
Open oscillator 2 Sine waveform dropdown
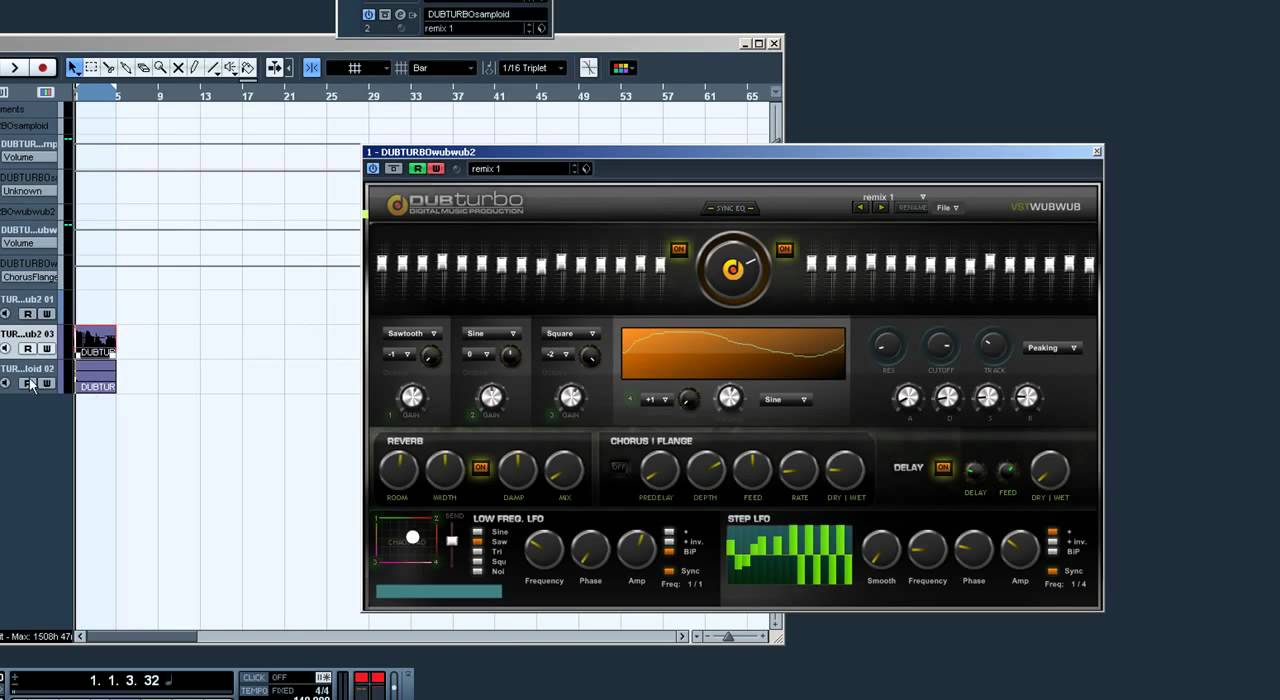pos(491,333)
